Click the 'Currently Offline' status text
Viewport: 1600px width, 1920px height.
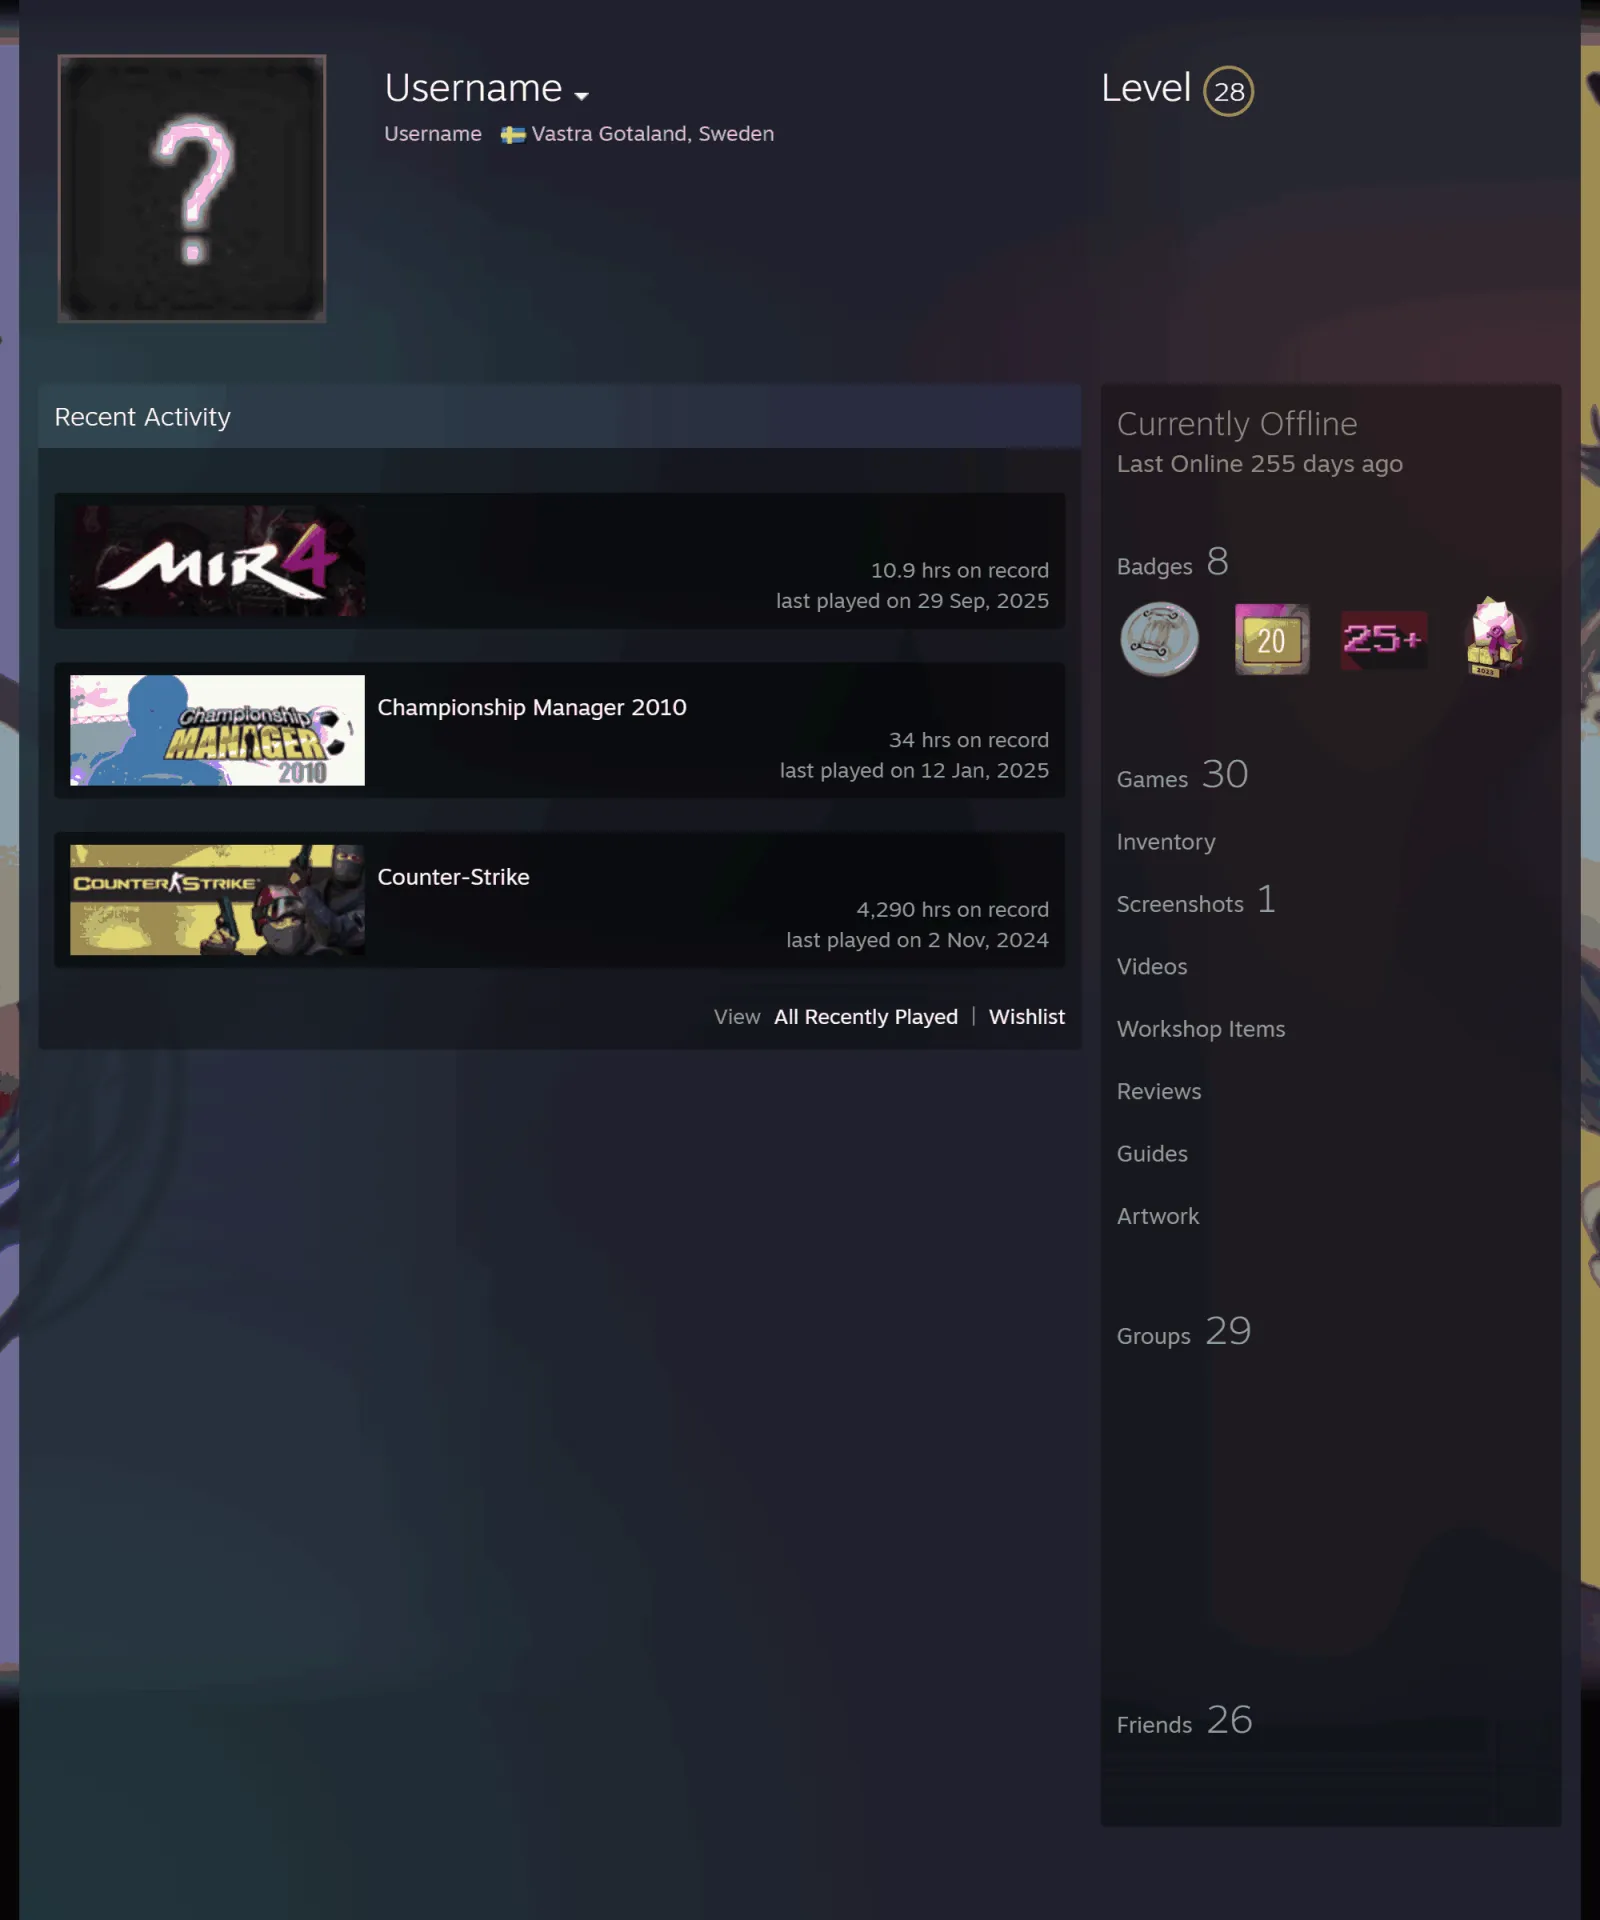point(1237,424)
